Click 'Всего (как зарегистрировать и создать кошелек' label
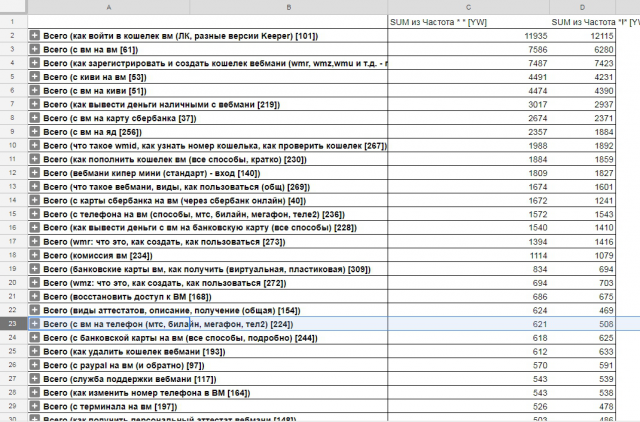 [x=215, y=63]
